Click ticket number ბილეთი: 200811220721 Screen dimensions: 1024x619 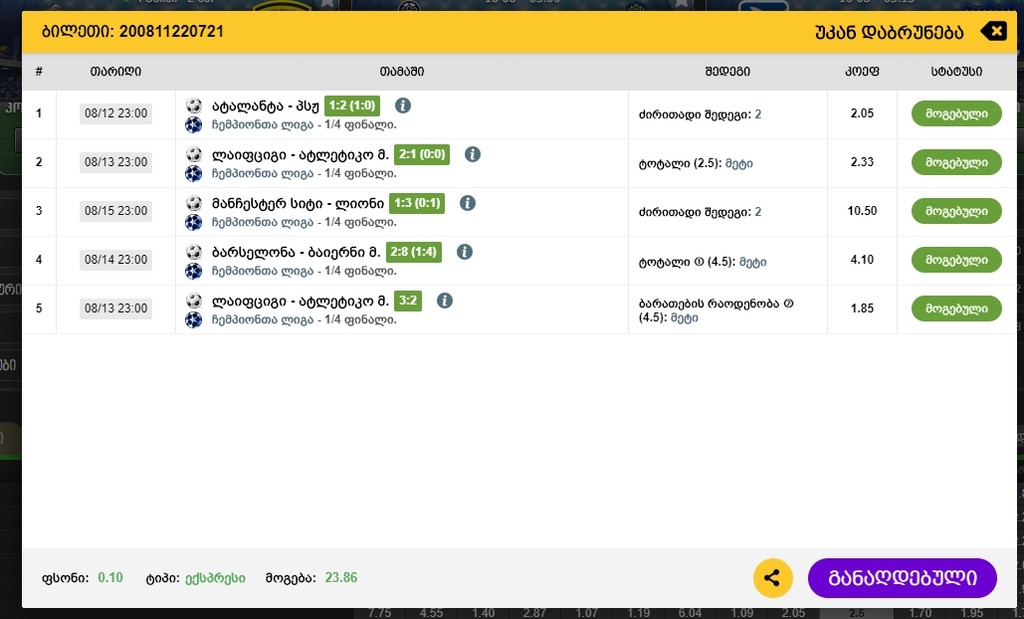click(133, 31)
